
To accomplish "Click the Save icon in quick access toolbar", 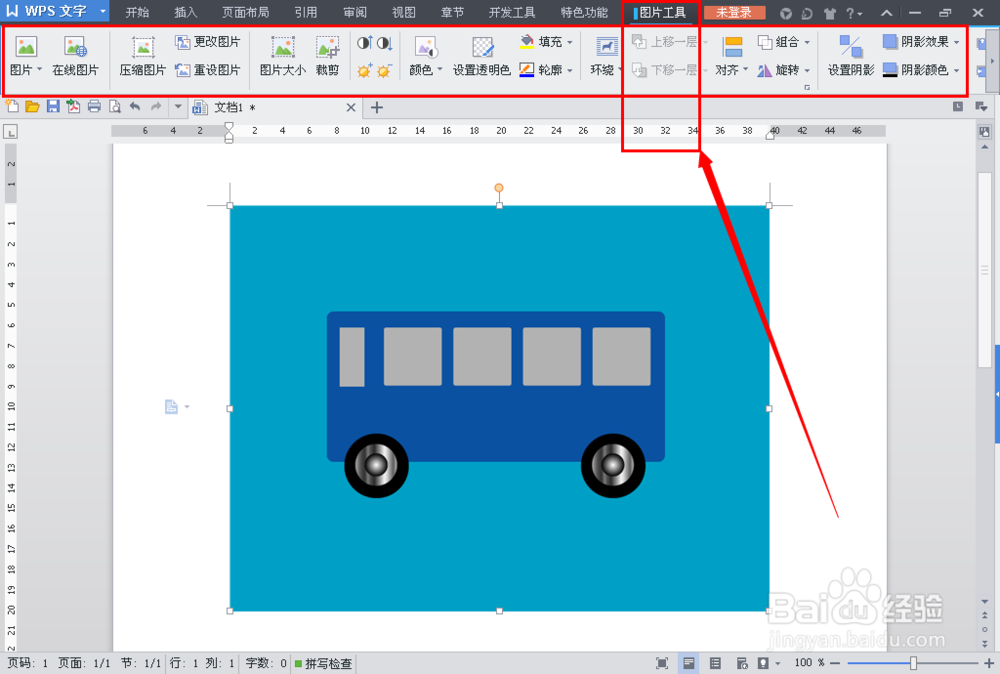I will (x=52, y=107).
